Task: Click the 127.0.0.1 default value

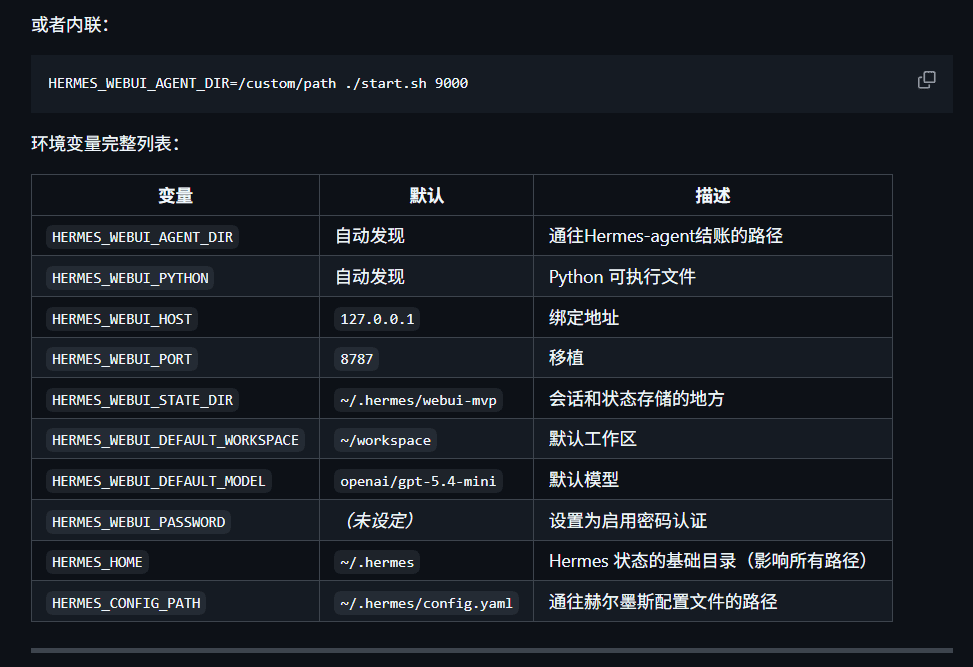Action: click(377, 319)
